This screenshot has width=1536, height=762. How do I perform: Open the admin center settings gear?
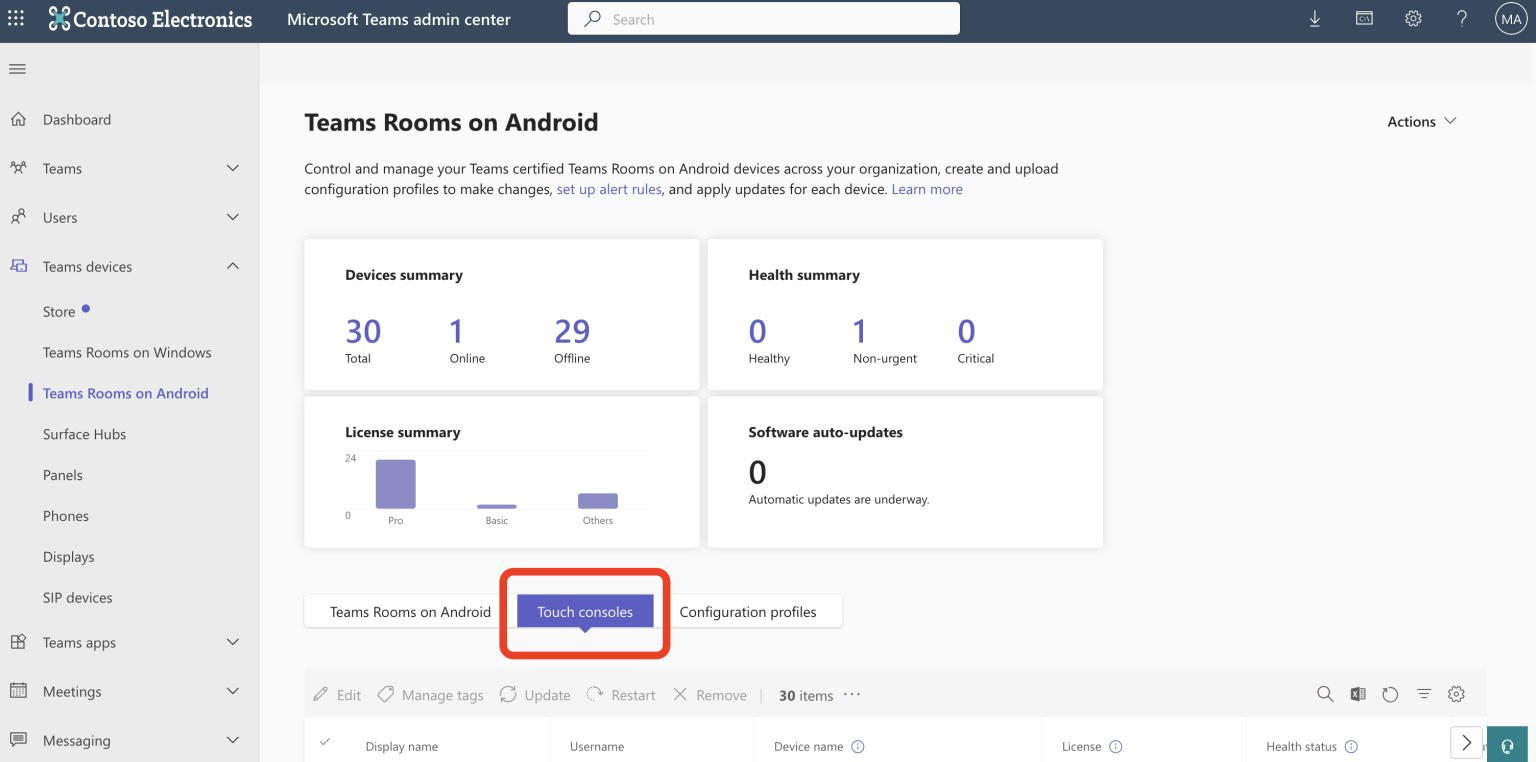[x=1413, y=18]
